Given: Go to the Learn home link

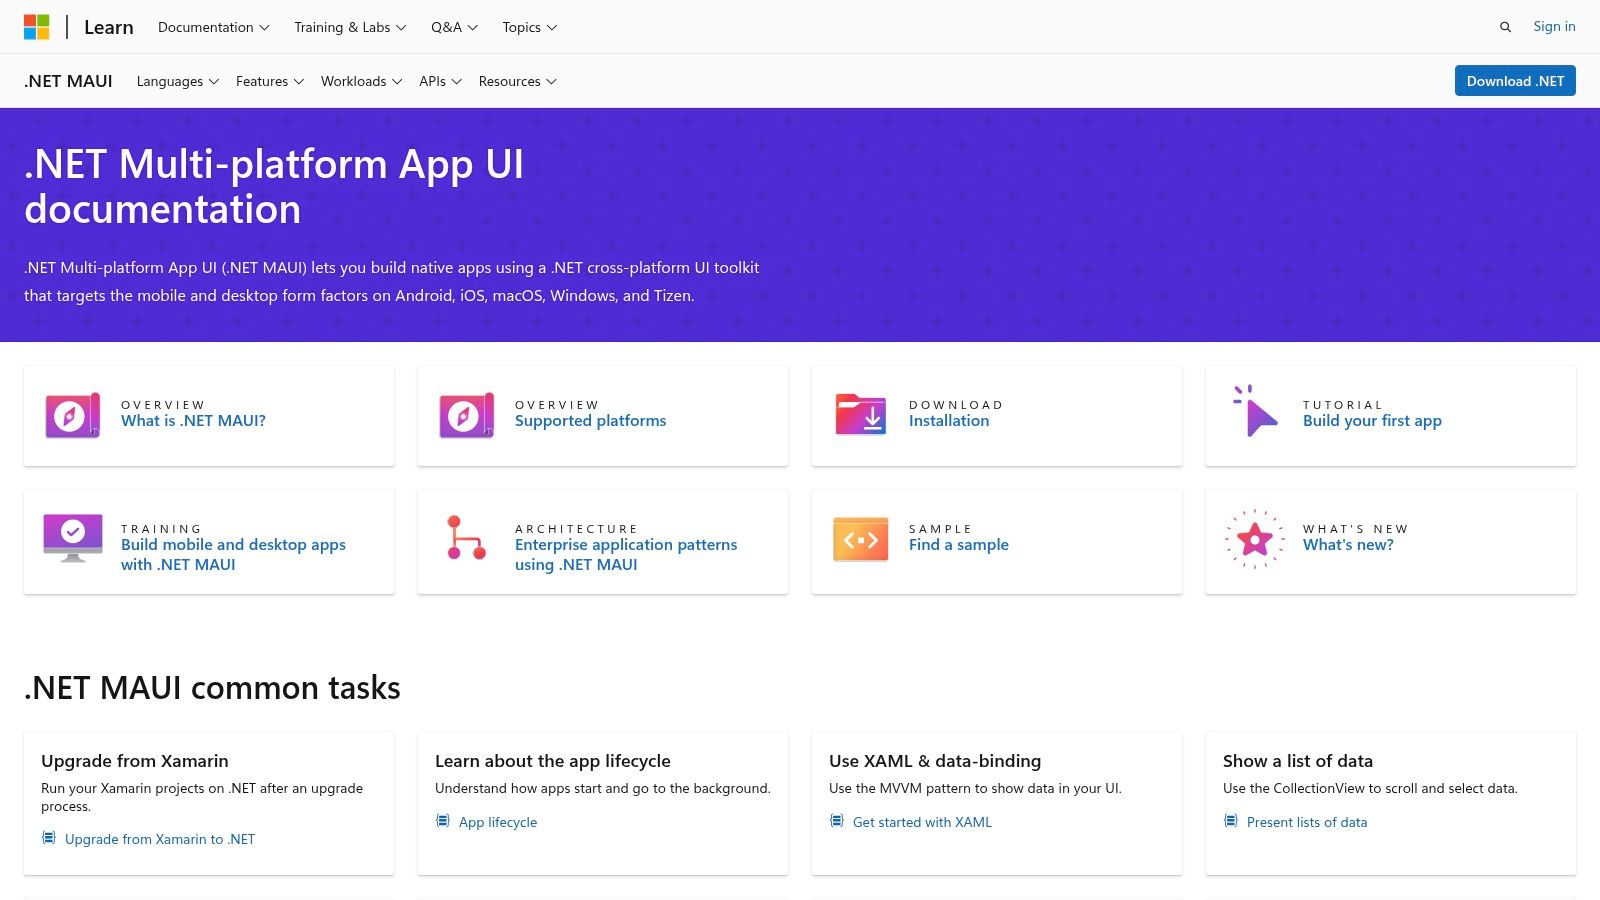Looking at the screenshot, I should click(x=109, y=27).
